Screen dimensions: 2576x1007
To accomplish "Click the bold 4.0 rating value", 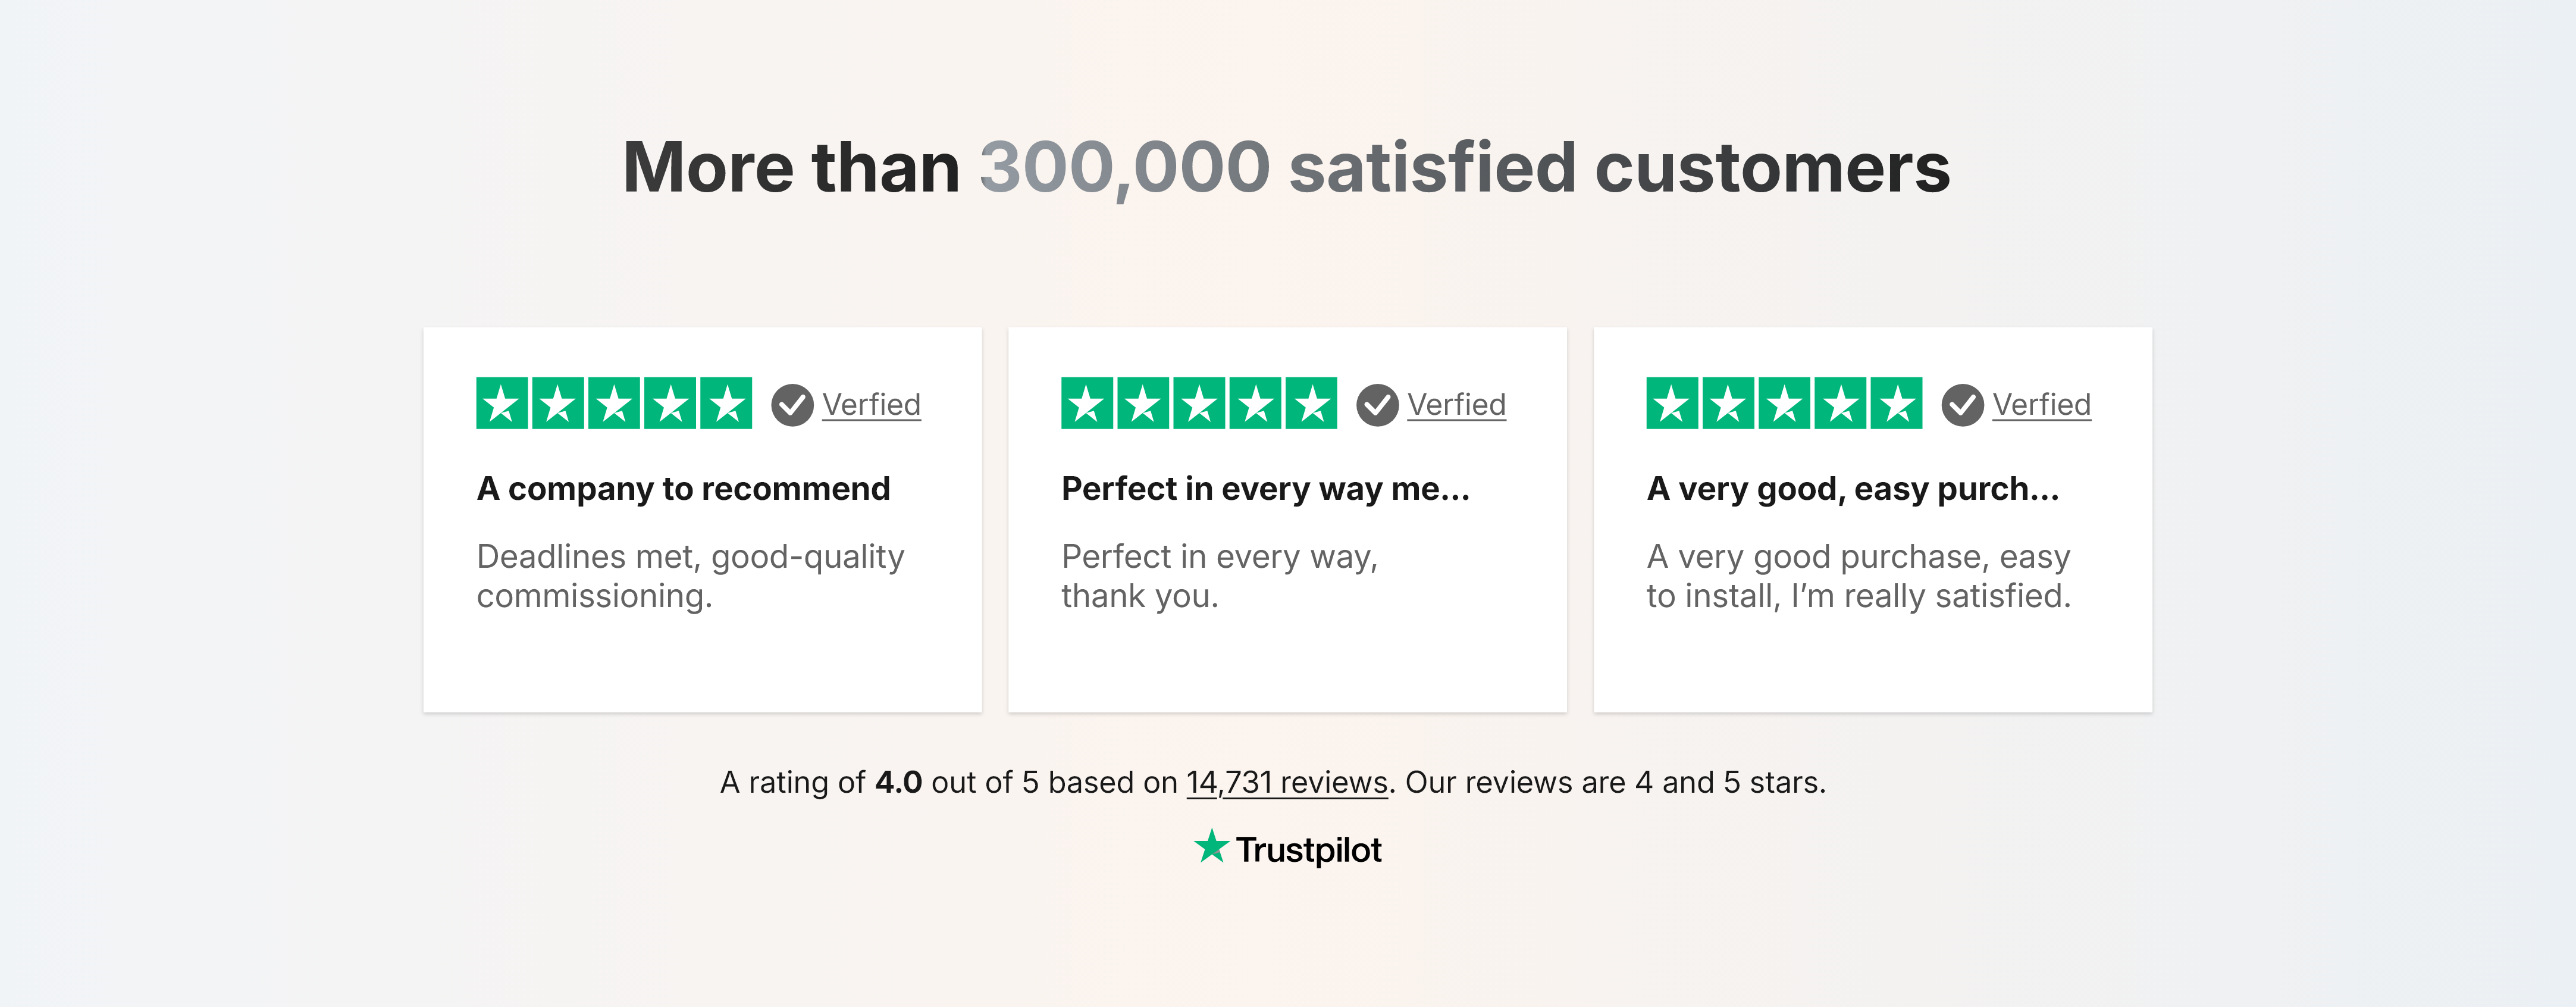I will click(898, 782).
